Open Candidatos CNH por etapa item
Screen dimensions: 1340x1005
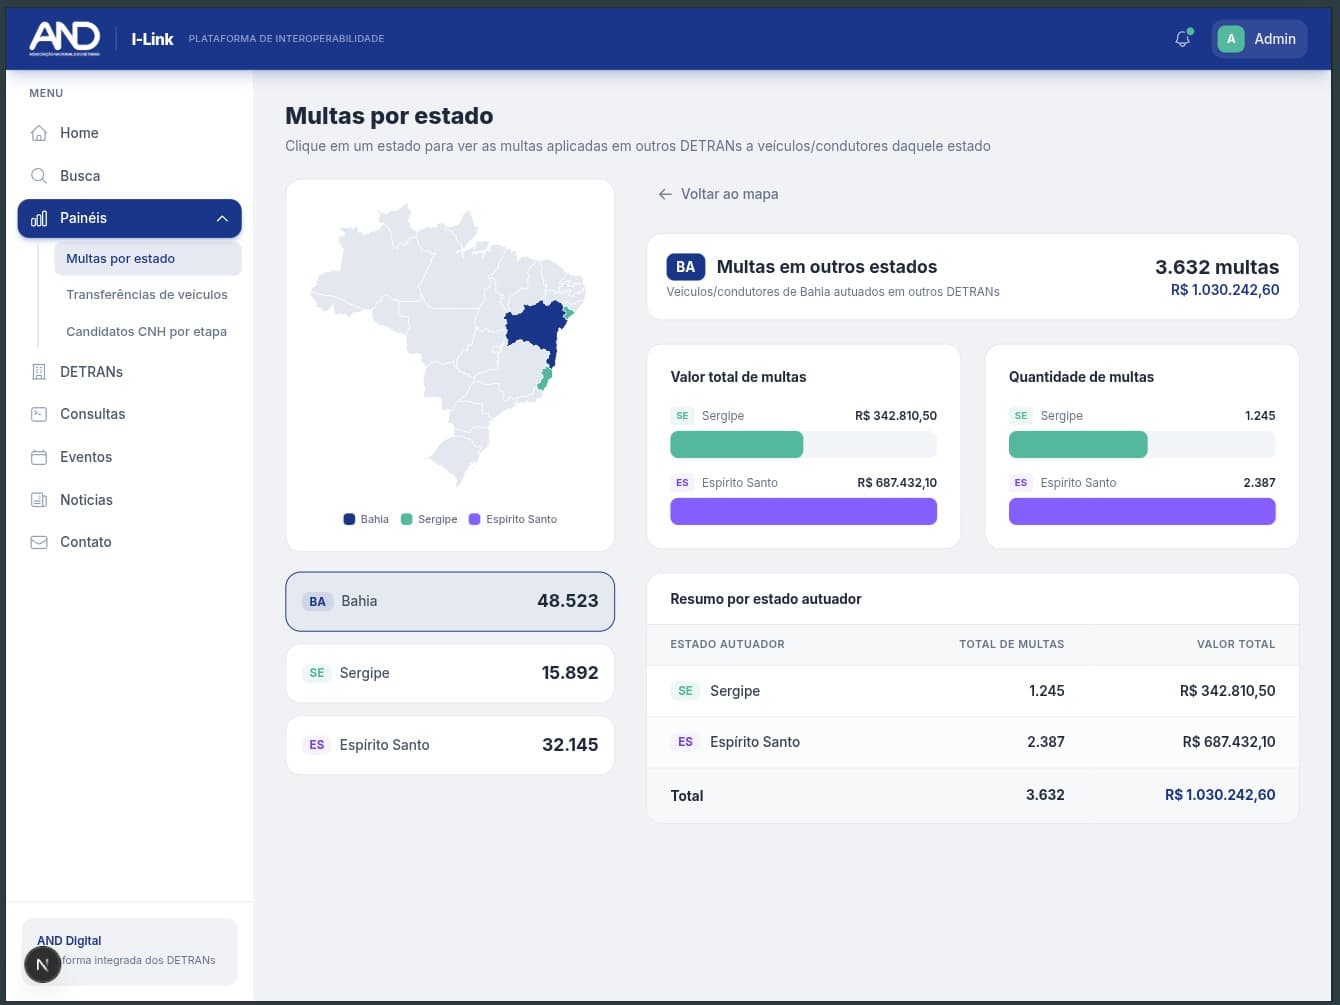click(x=146, y=331)
